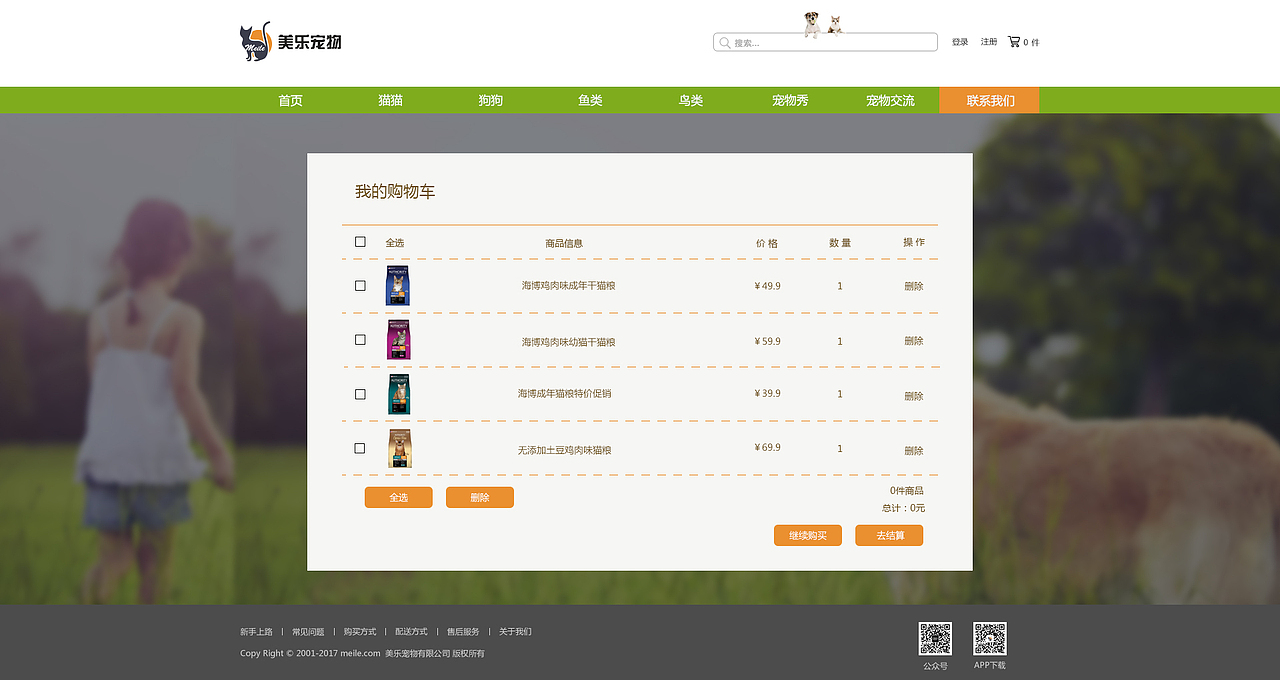Click the 总计：0元 total text

tap(903, 508)
